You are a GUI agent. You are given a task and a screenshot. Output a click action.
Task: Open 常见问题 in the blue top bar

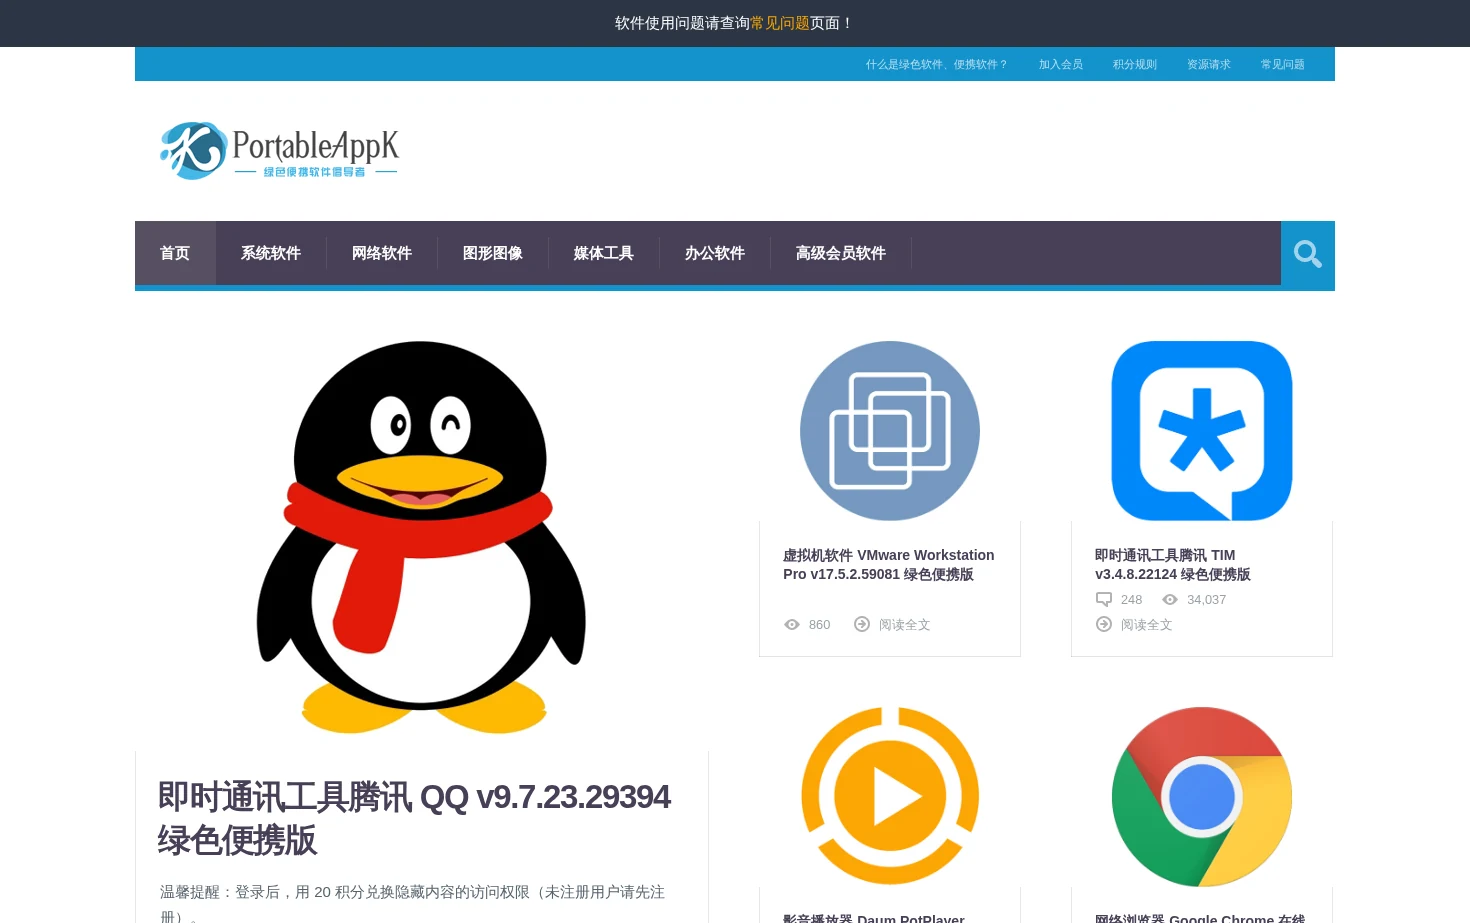1283,64
